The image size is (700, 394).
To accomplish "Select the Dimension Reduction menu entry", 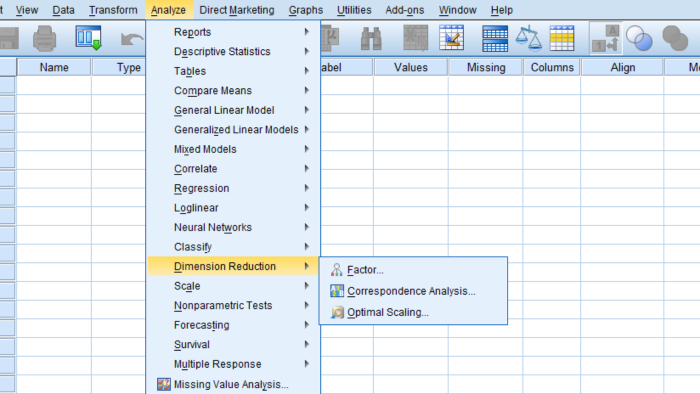I will [x=233, y=266].
